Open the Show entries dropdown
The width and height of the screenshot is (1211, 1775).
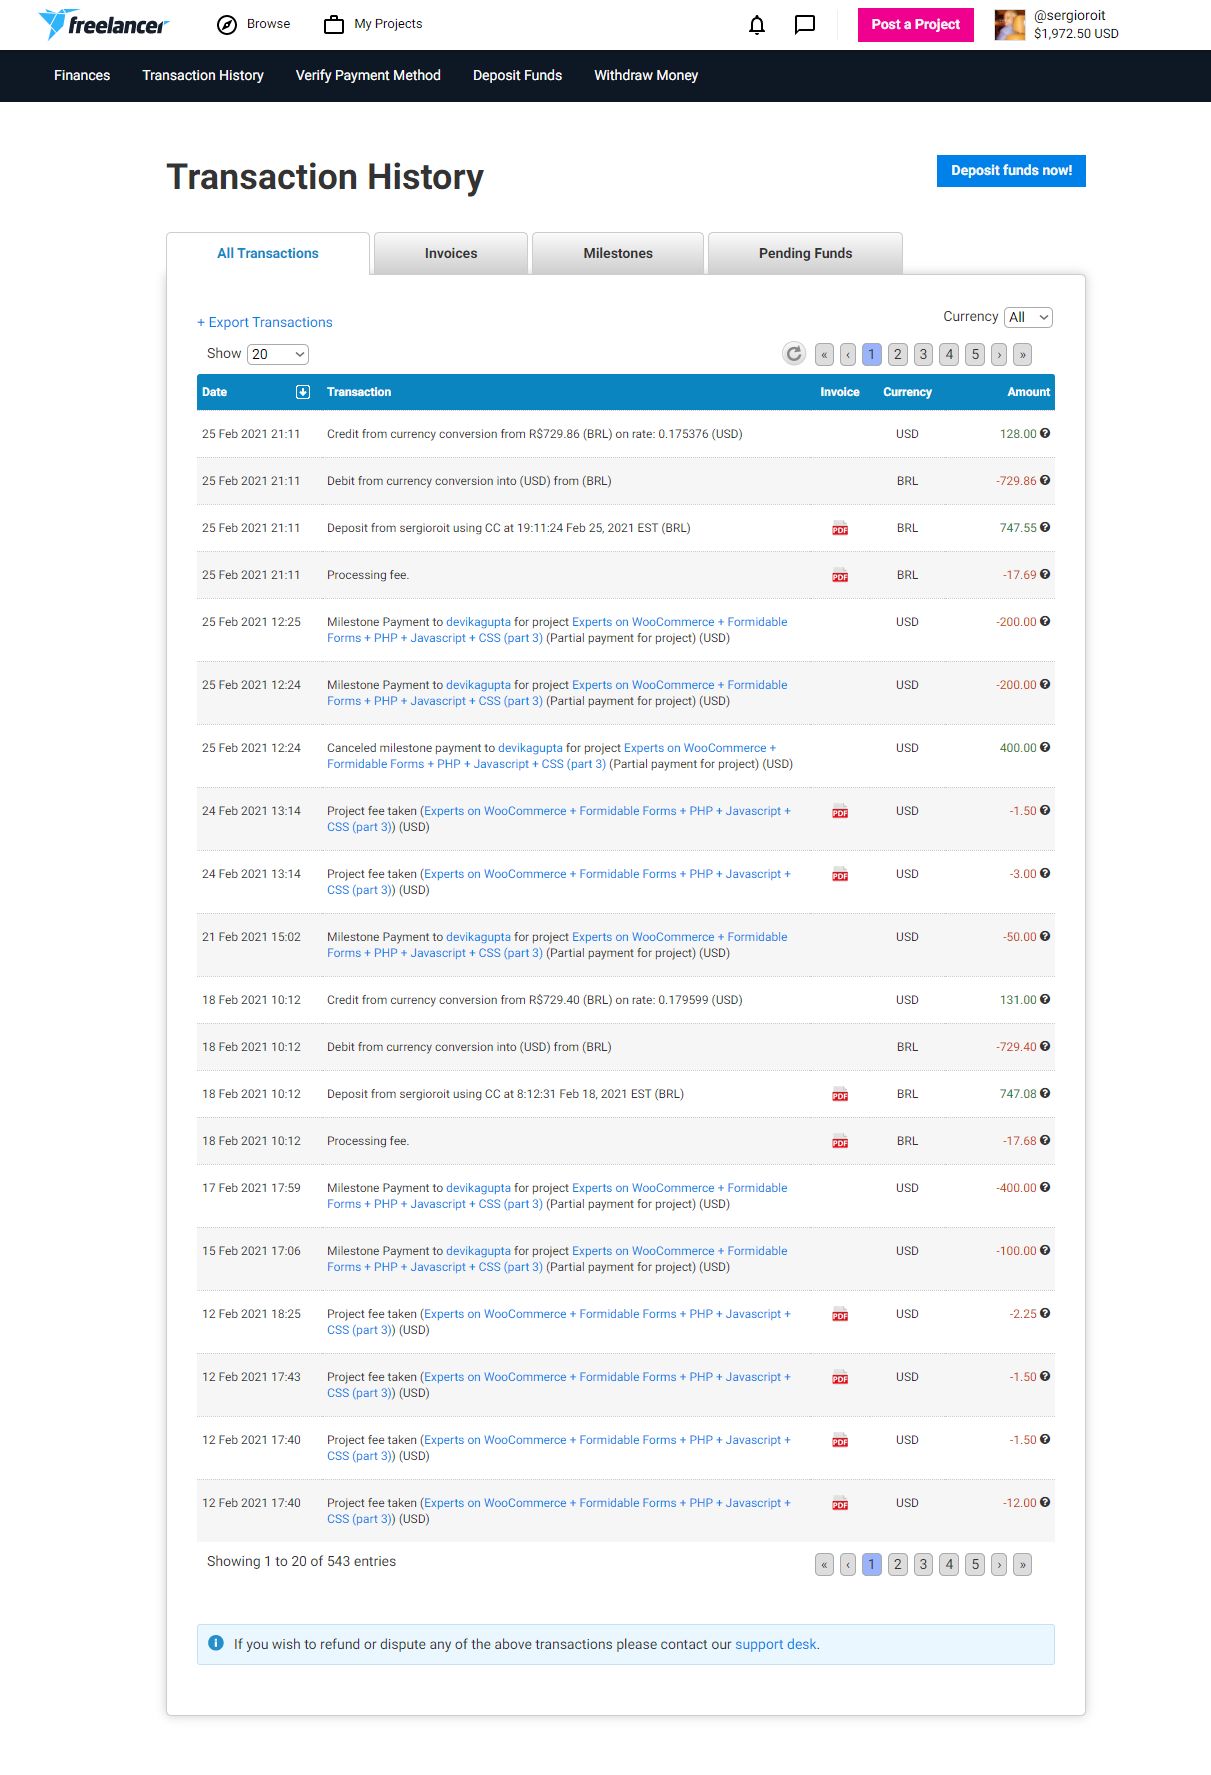pyautogui.click(x=278, y=354)
